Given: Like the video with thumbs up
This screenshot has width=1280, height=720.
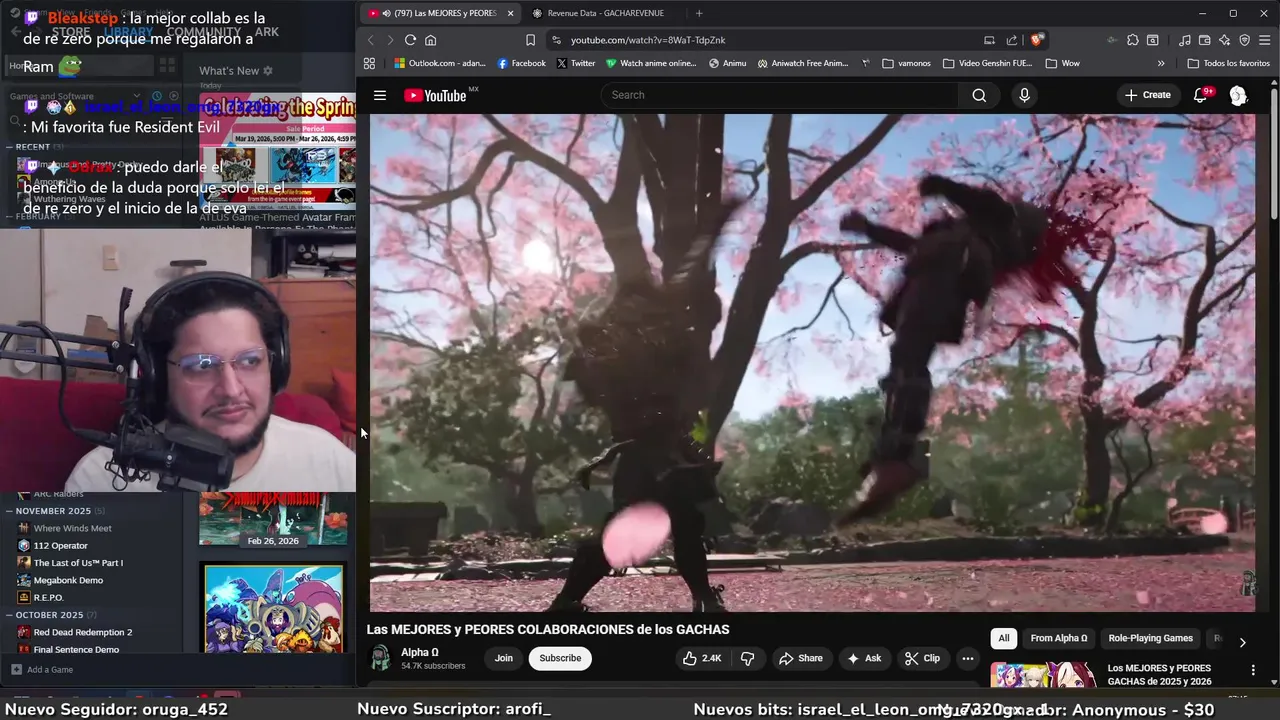Looking at the screenshot, I should [701, 658].
